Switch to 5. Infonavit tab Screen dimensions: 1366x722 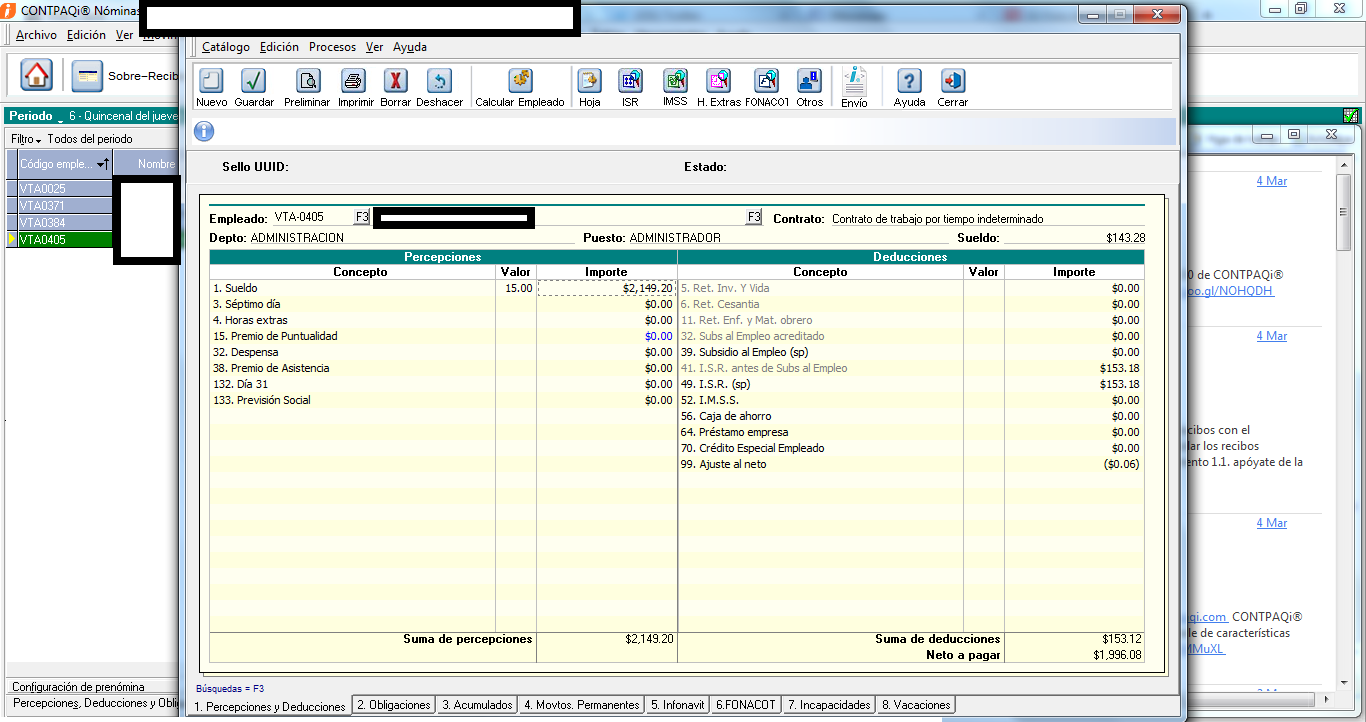coord(678,705)
